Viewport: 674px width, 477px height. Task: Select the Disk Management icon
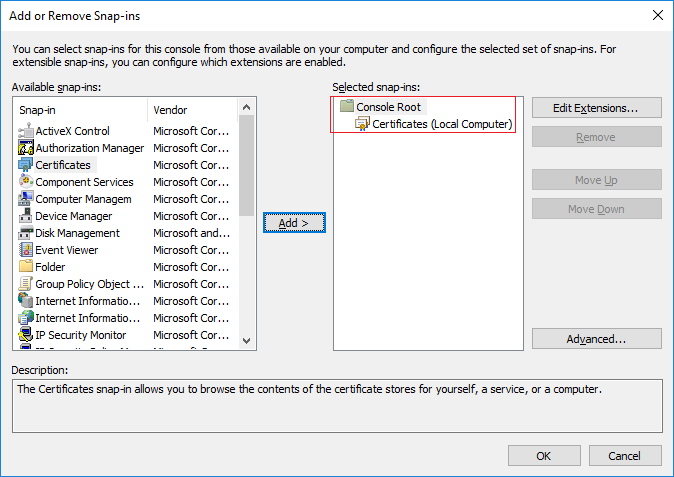[27, 233]
